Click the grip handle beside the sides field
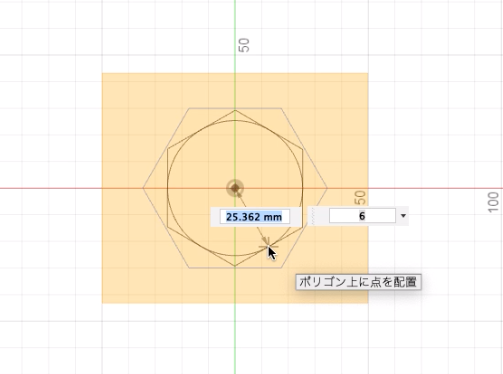 tap(313, 216)
